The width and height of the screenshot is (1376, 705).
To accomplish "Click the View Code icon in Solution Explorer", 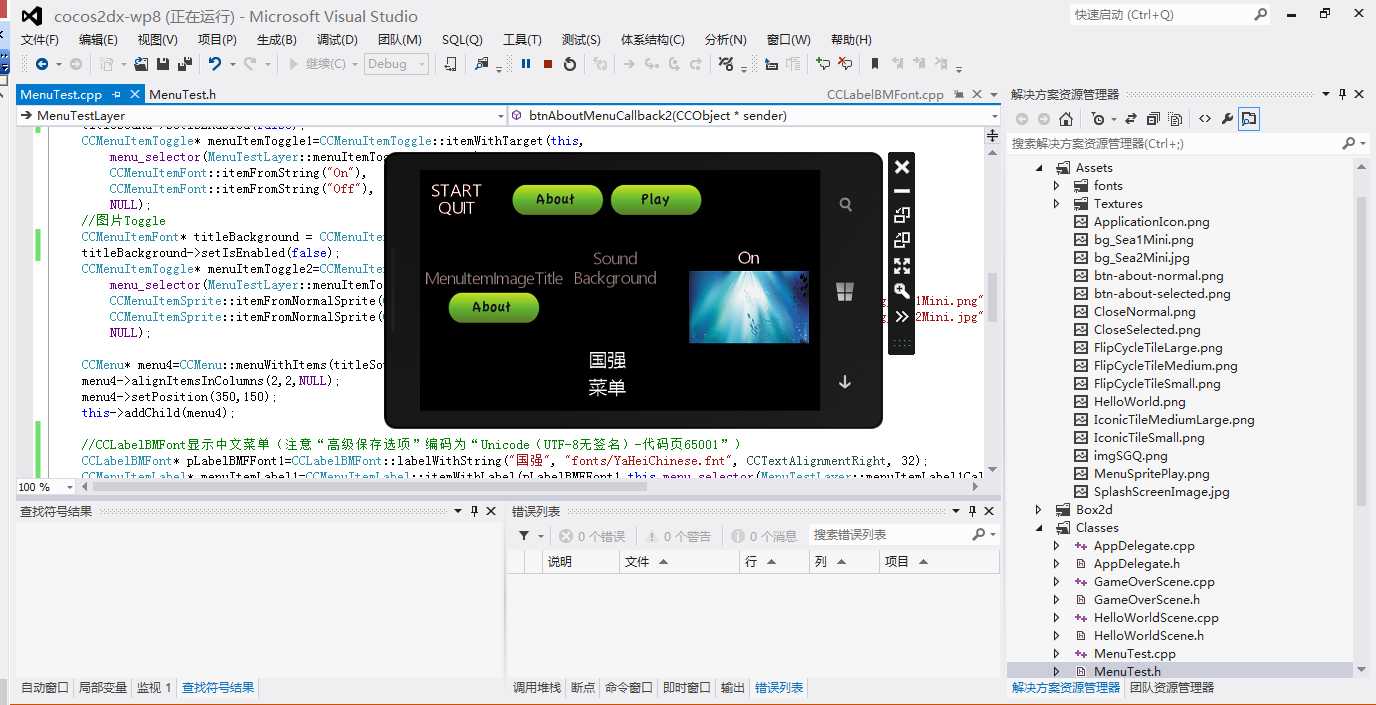I will pos(1205,119).
